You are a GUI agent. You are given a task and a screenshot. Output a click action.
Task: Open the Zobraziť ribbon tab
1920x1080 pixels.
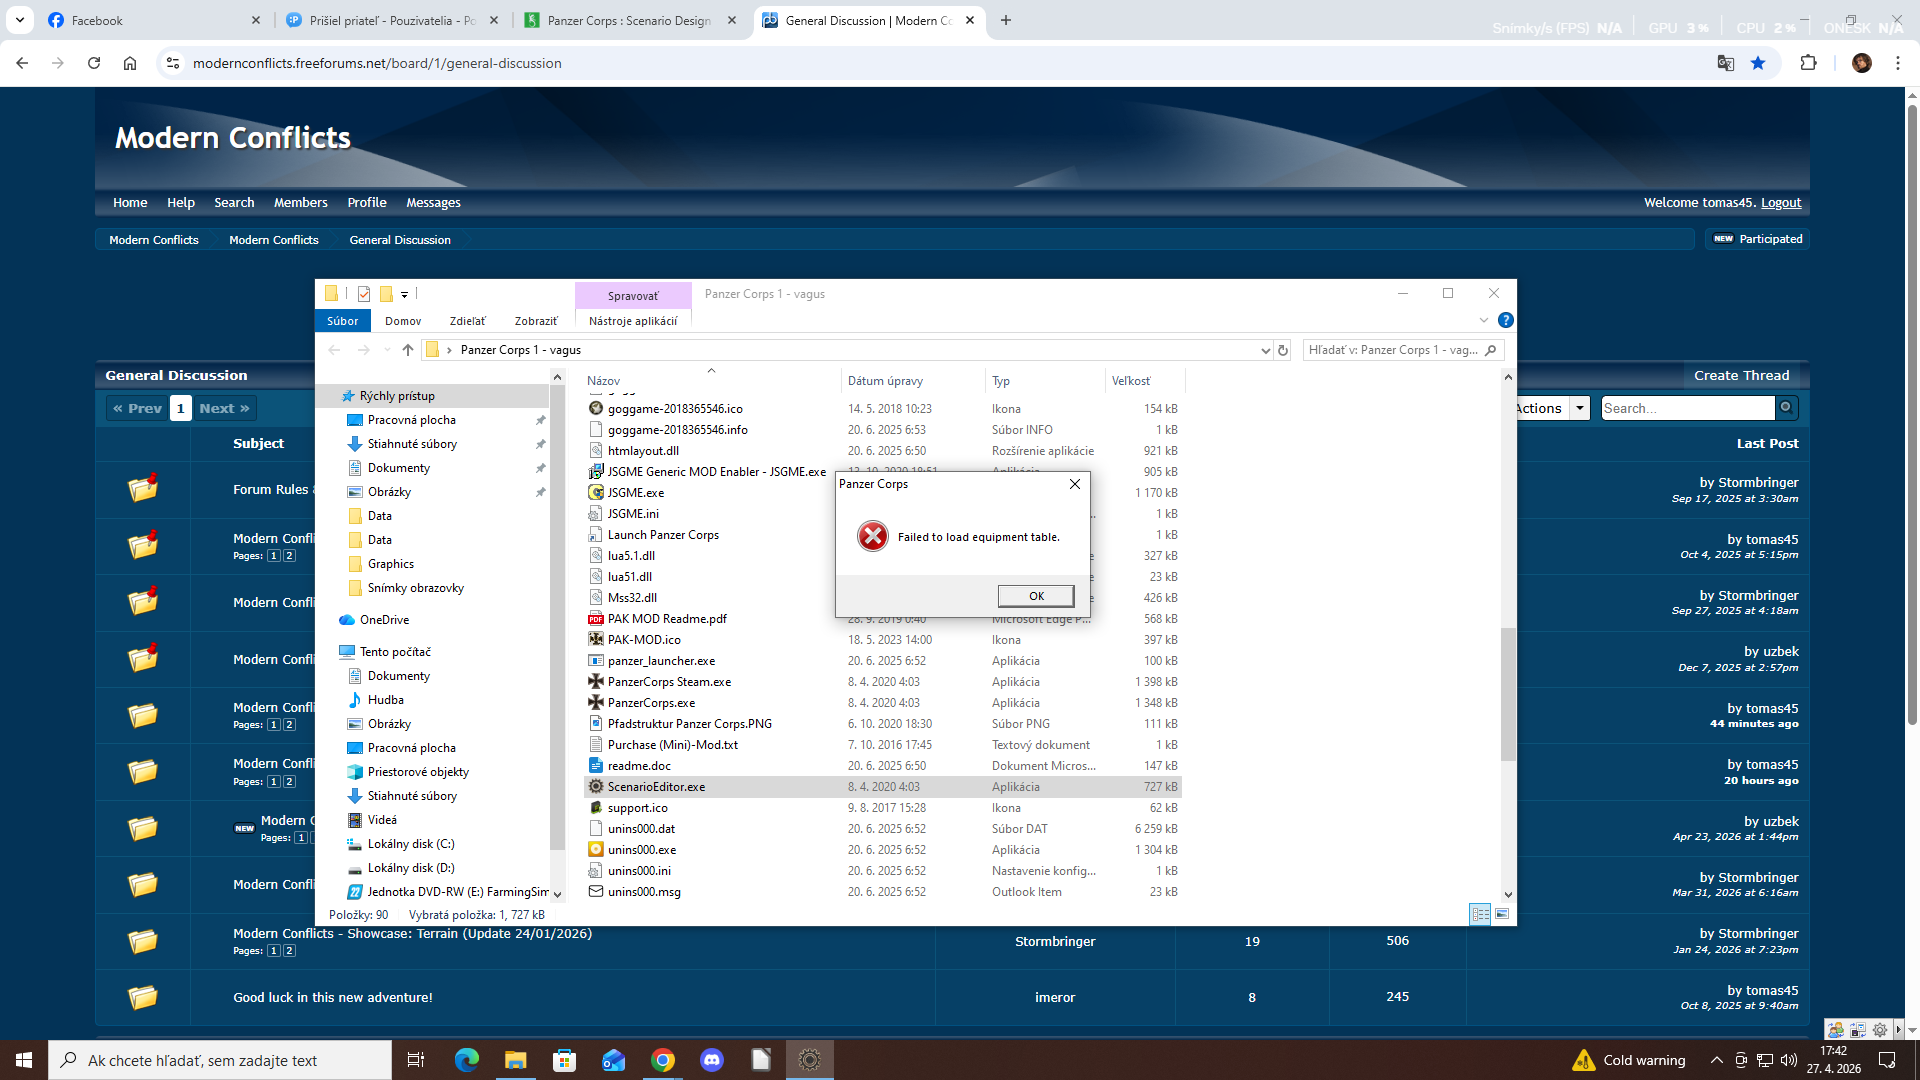pyautogui.click(x=536, y=321)
